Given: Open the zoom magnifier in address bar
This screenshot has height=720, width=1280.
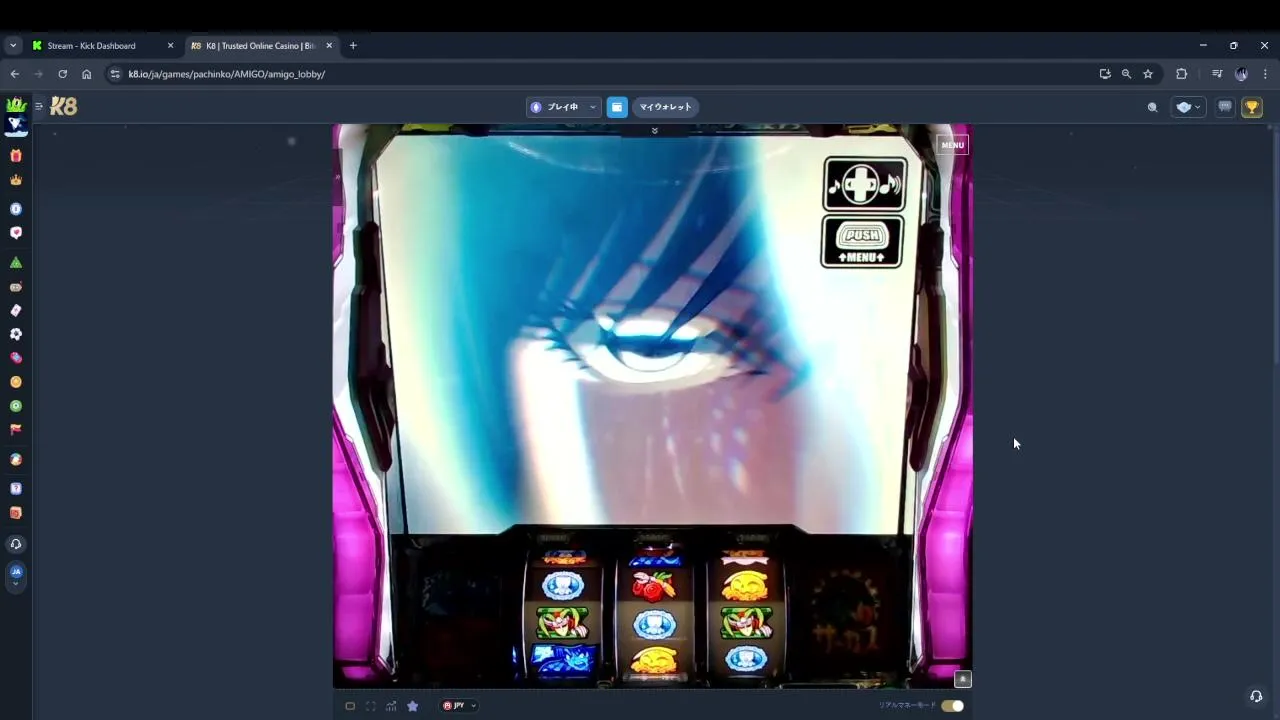Looking at the screenshot, I should point(1126,74).
